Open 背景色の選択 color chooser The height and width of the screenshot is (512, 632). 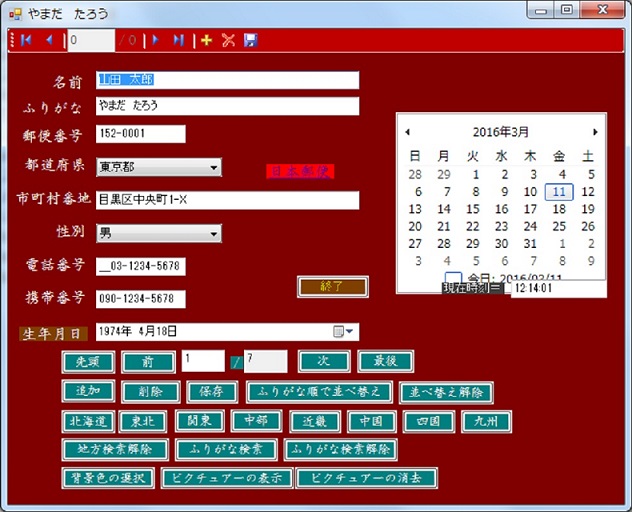108,478
